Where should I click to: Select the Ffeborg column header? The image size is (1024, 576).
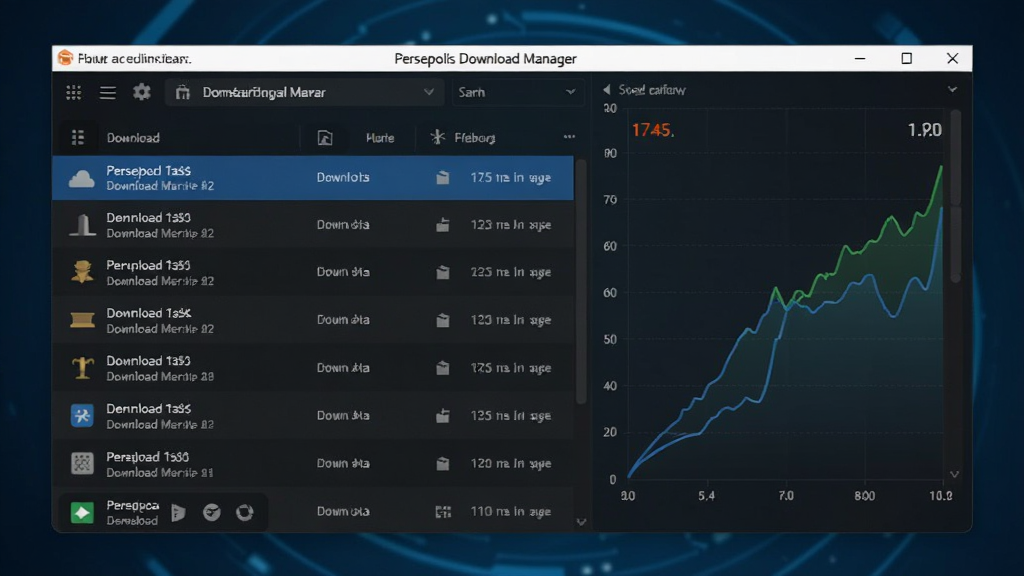pyautogui.click(x=475, y=138)
